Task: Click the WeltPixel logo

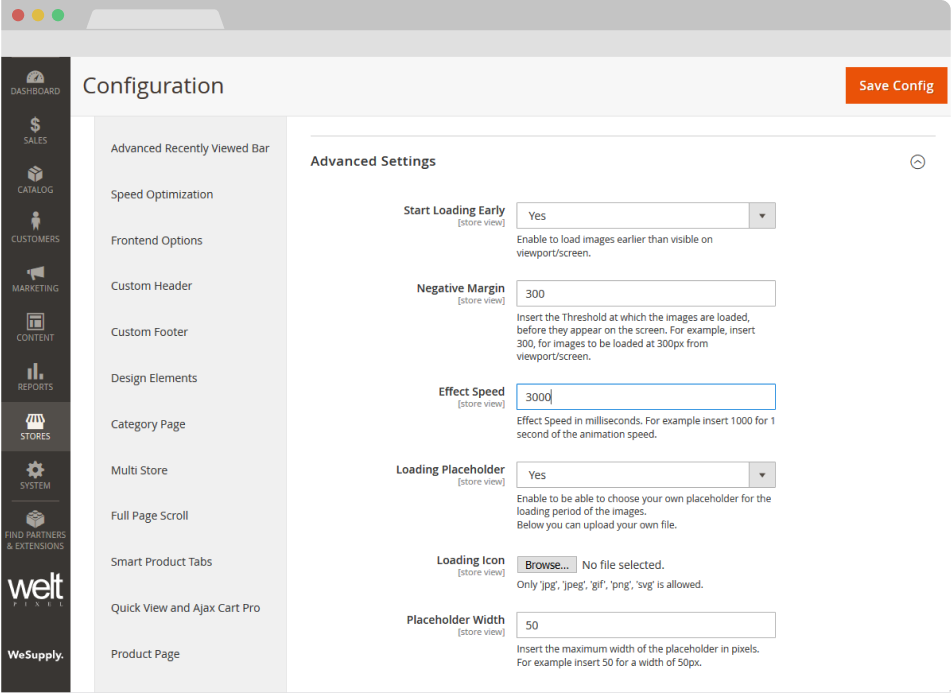Action: tap(35, 587)
